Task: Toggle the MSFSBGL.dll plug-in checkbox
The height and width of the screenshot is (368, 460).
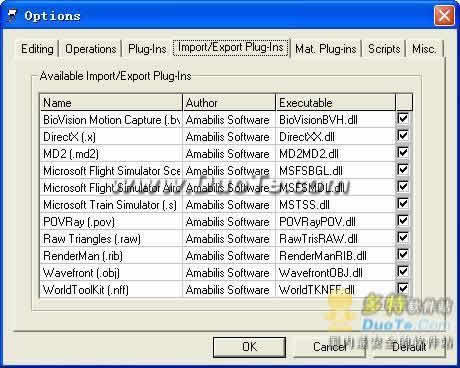Action: 403,169
